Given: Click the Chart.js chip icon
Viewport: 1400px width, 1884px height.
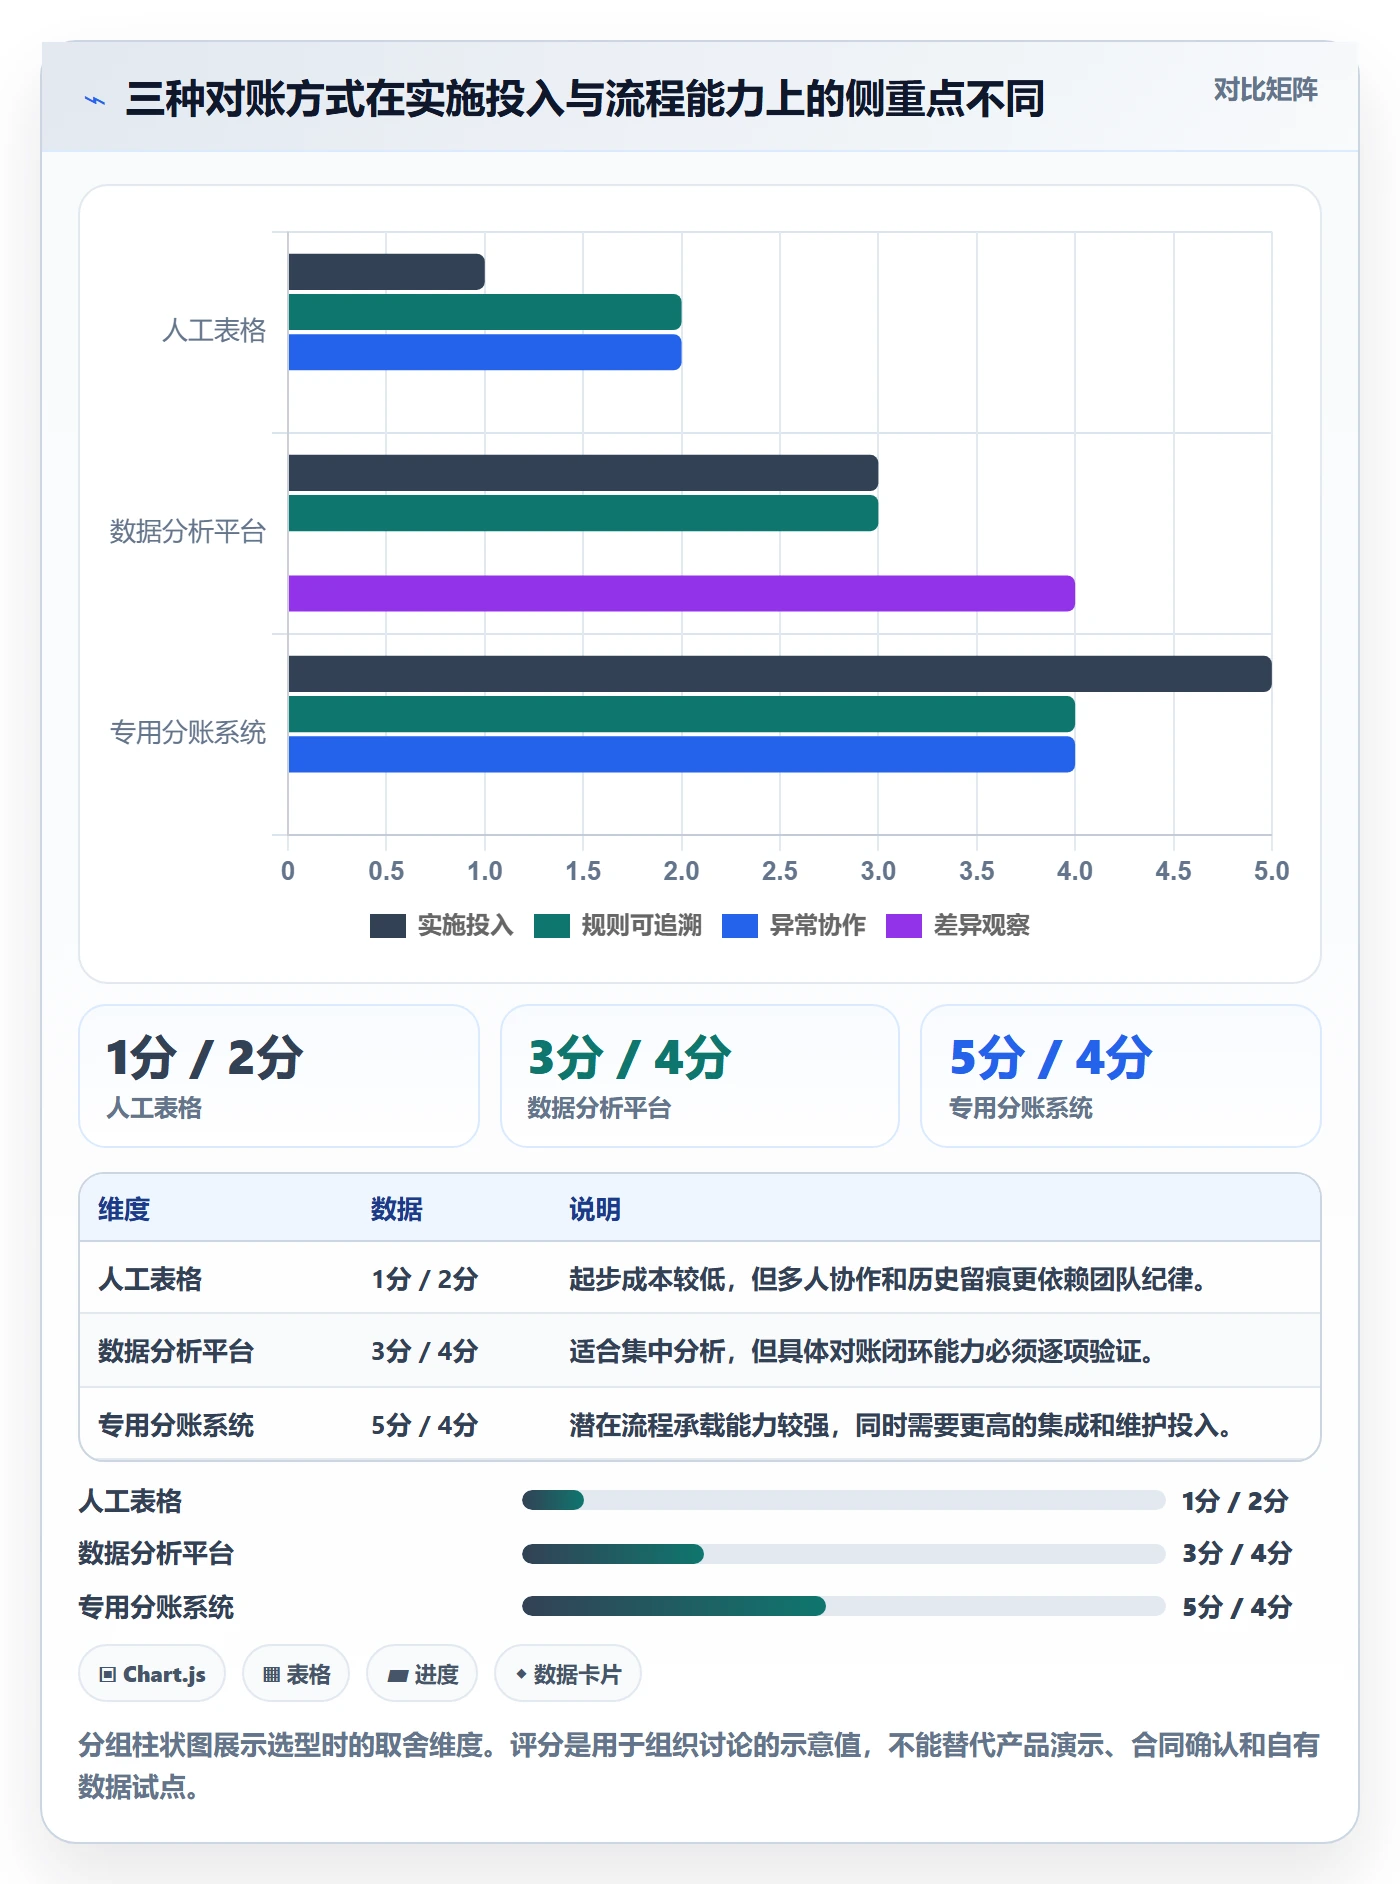Looking at the screenshot, I should point(108,1674).
